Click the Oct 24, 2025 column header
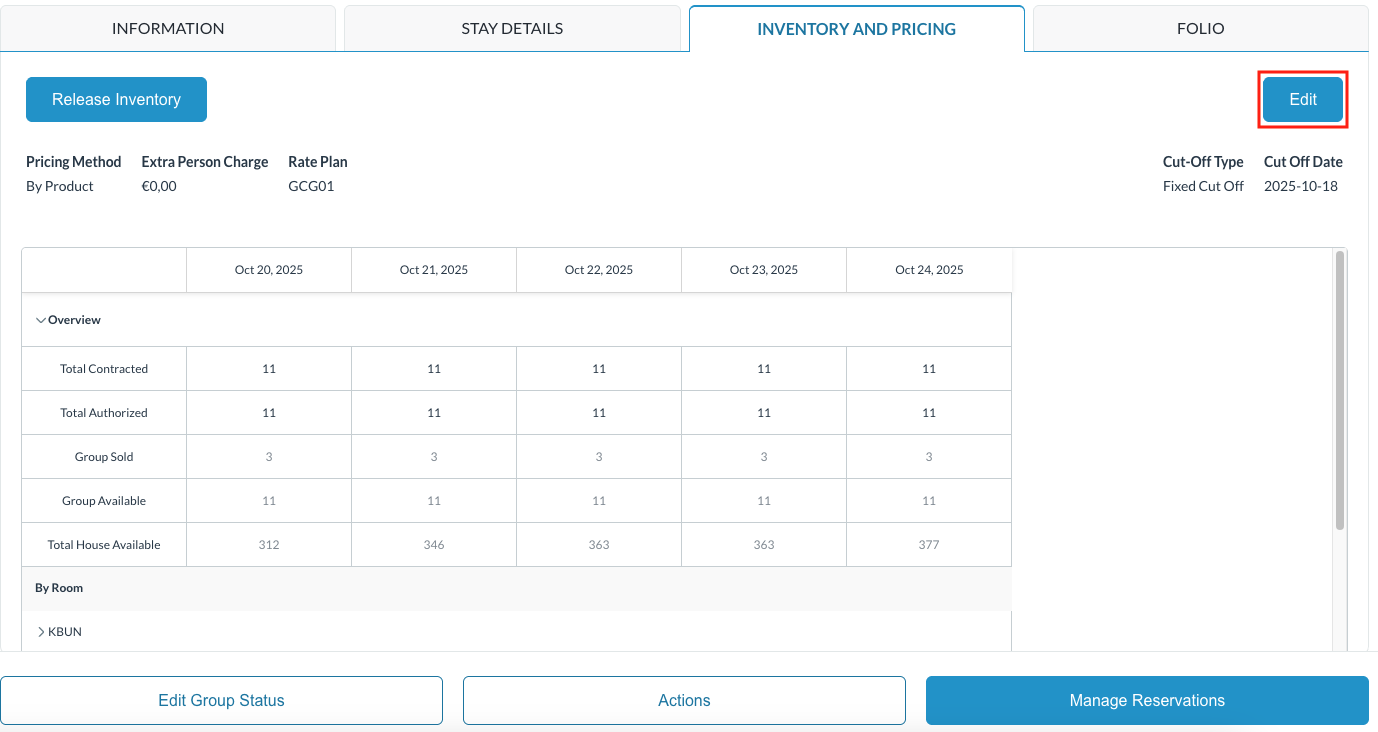This screenshot has height=732, width=1378. point(929,270)
